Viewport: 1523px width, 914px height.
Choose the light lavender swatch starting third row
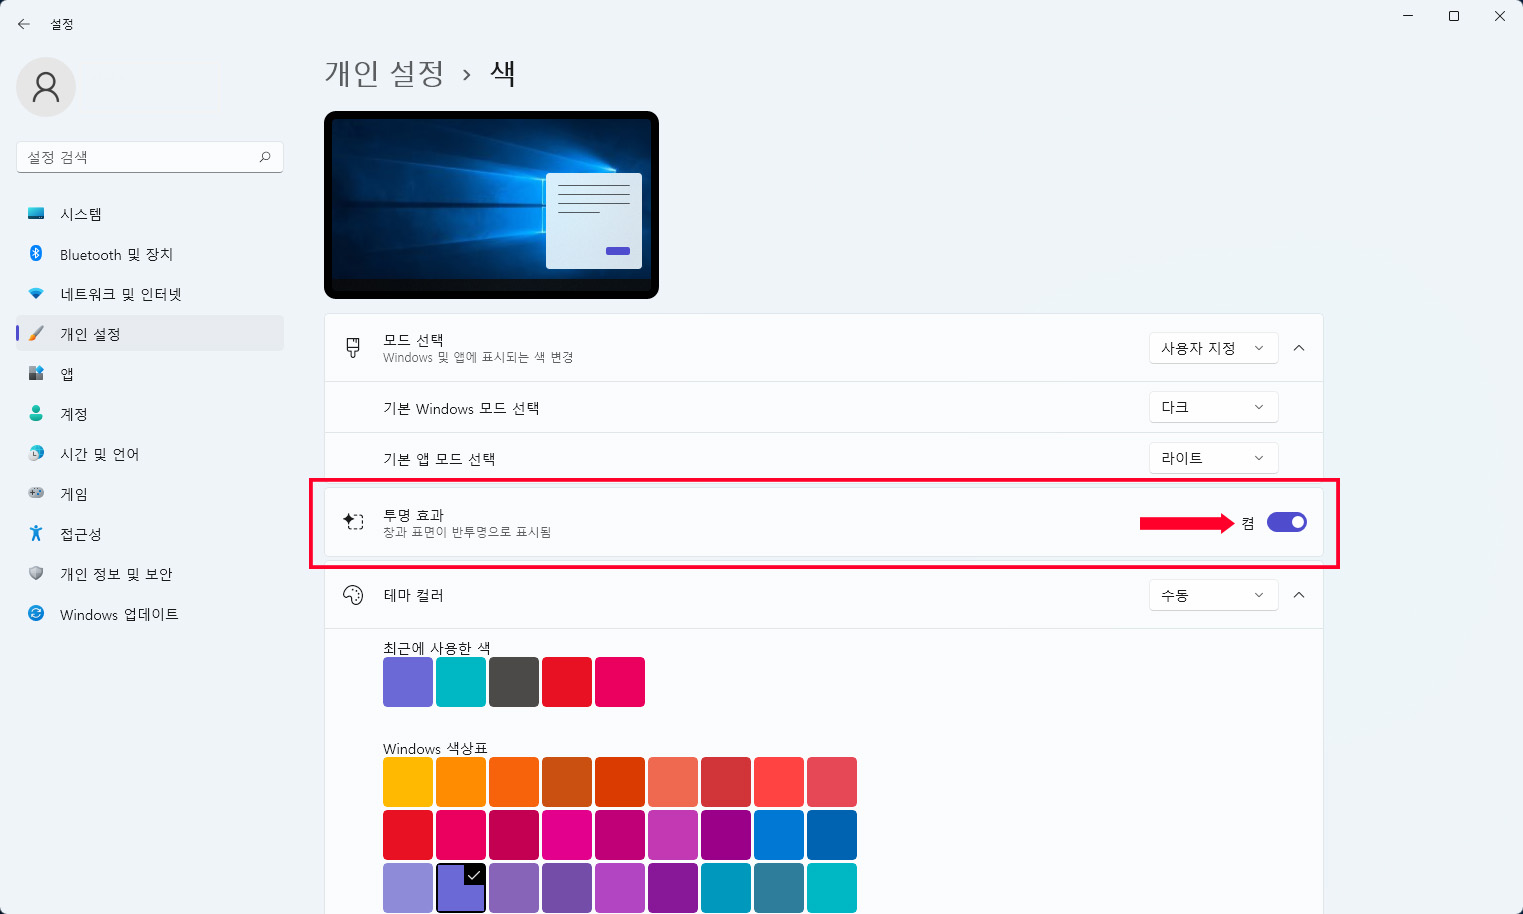[408, 888]
